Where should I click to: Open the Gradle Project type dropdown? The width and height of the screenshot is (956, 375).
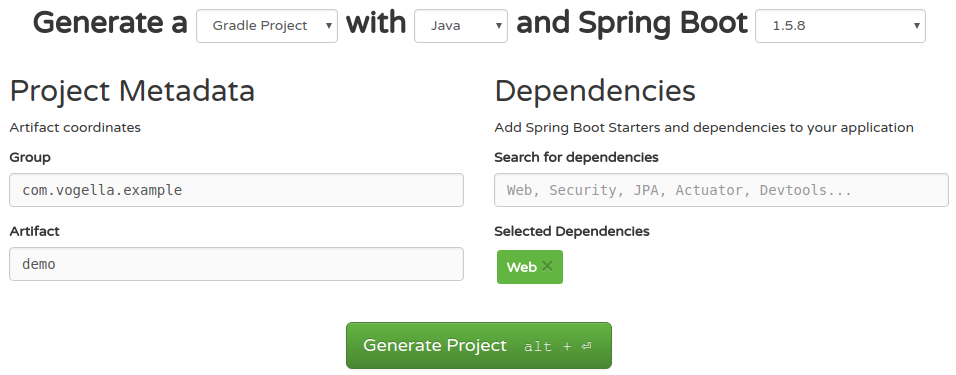tap(266, 26)
